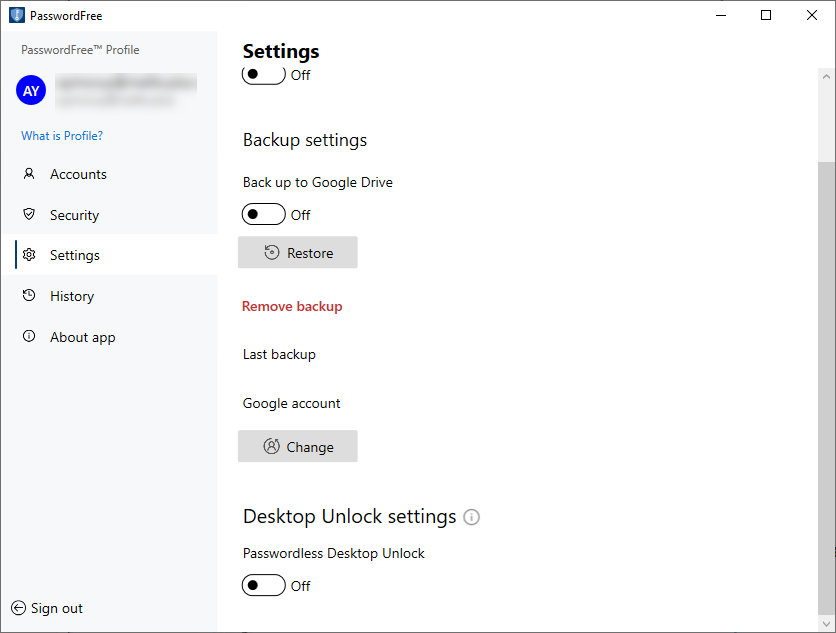Toggle the switch at top of Settings

264,75
